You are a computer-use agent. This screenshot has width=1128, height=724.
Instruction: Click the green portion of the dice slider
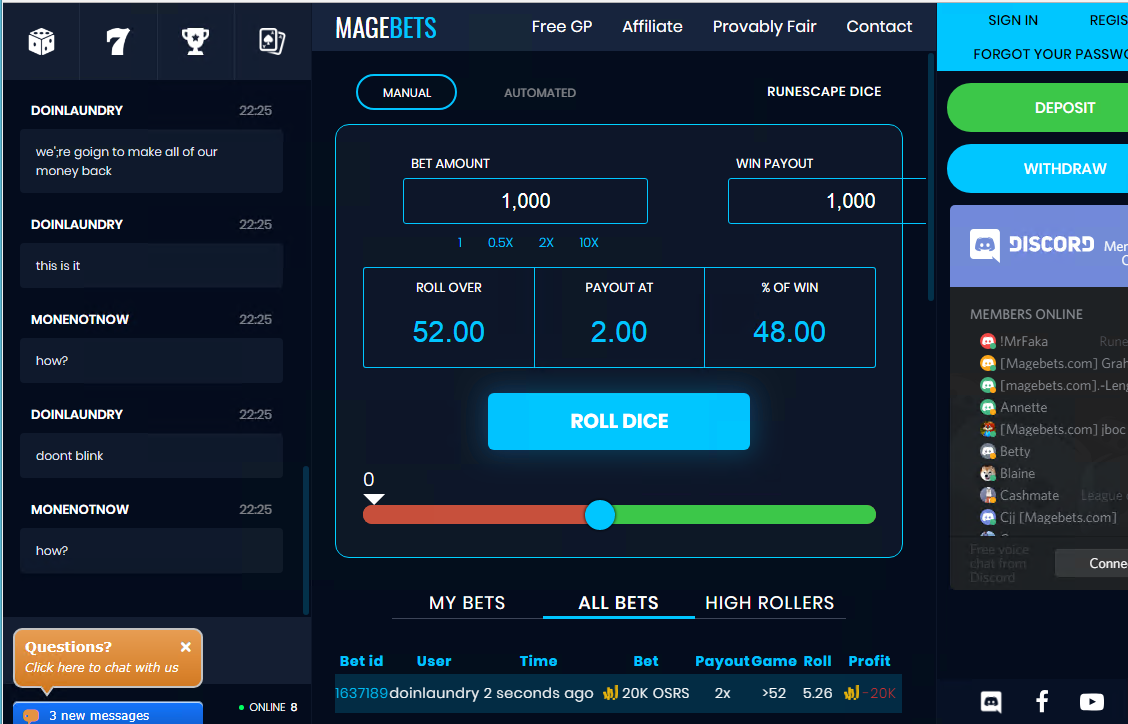click(x=745, y=515)
